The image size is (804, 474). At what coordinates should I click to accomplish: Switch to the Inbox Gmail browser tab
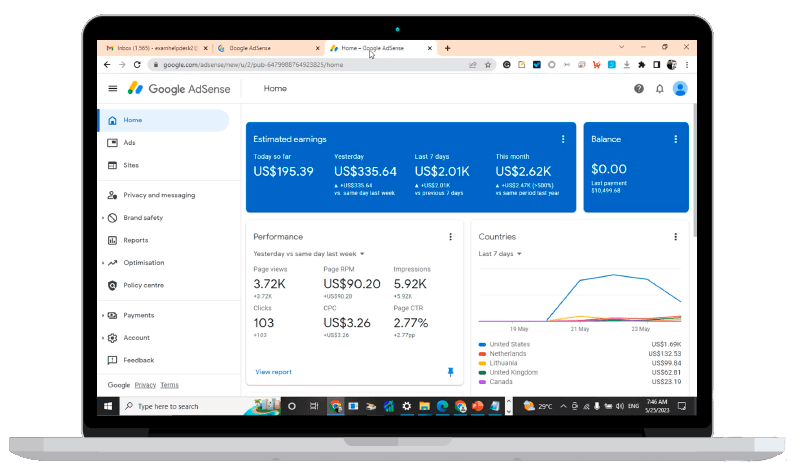(x=150, y=48)
